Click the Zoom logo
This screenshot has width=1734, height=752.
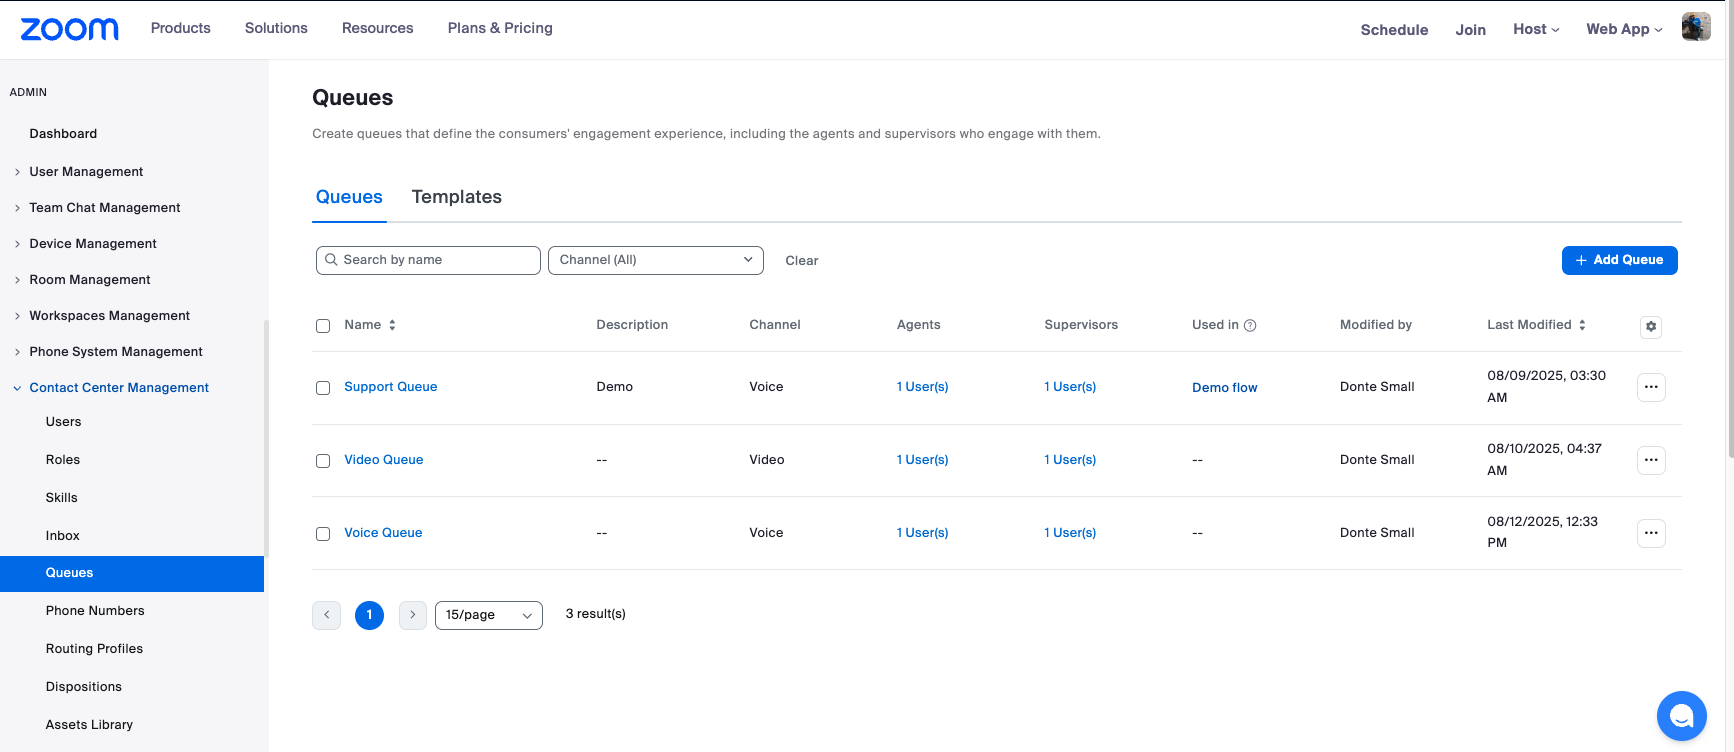click(x=69, y=29)
